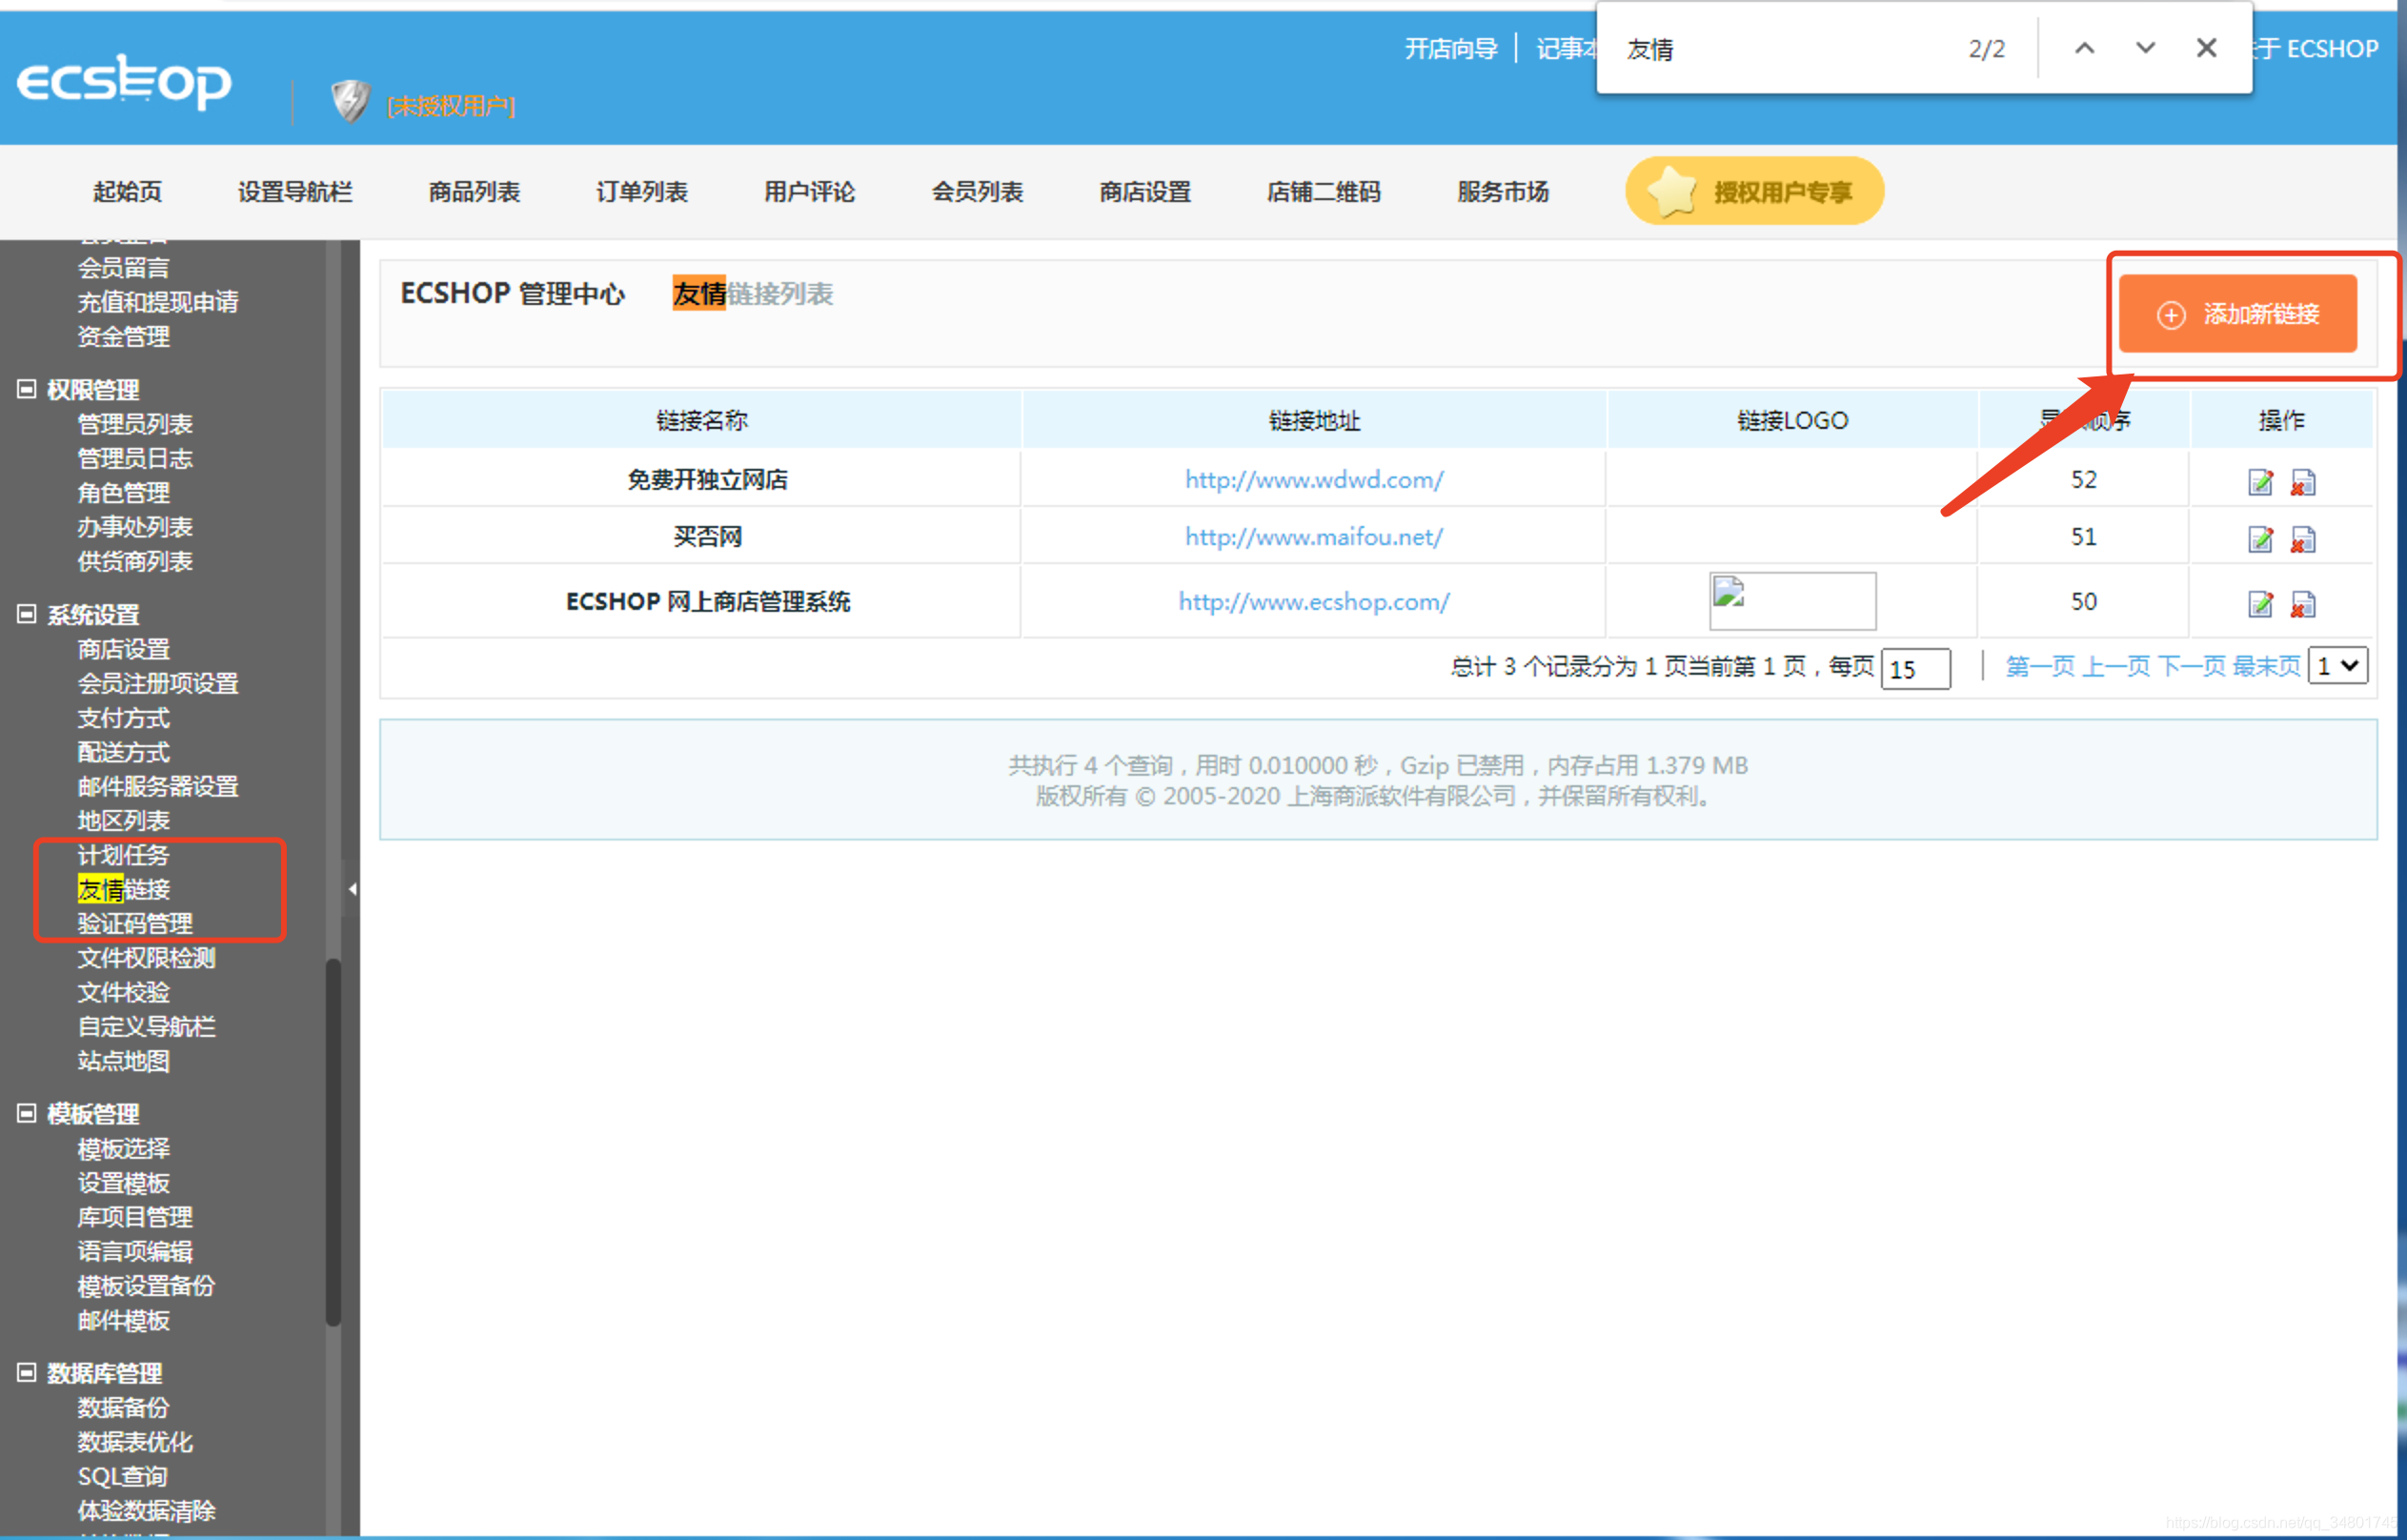Open 服务市场 in top menu
Viewport: 2407px width, 1540px height.
(x=1503, y=191)
